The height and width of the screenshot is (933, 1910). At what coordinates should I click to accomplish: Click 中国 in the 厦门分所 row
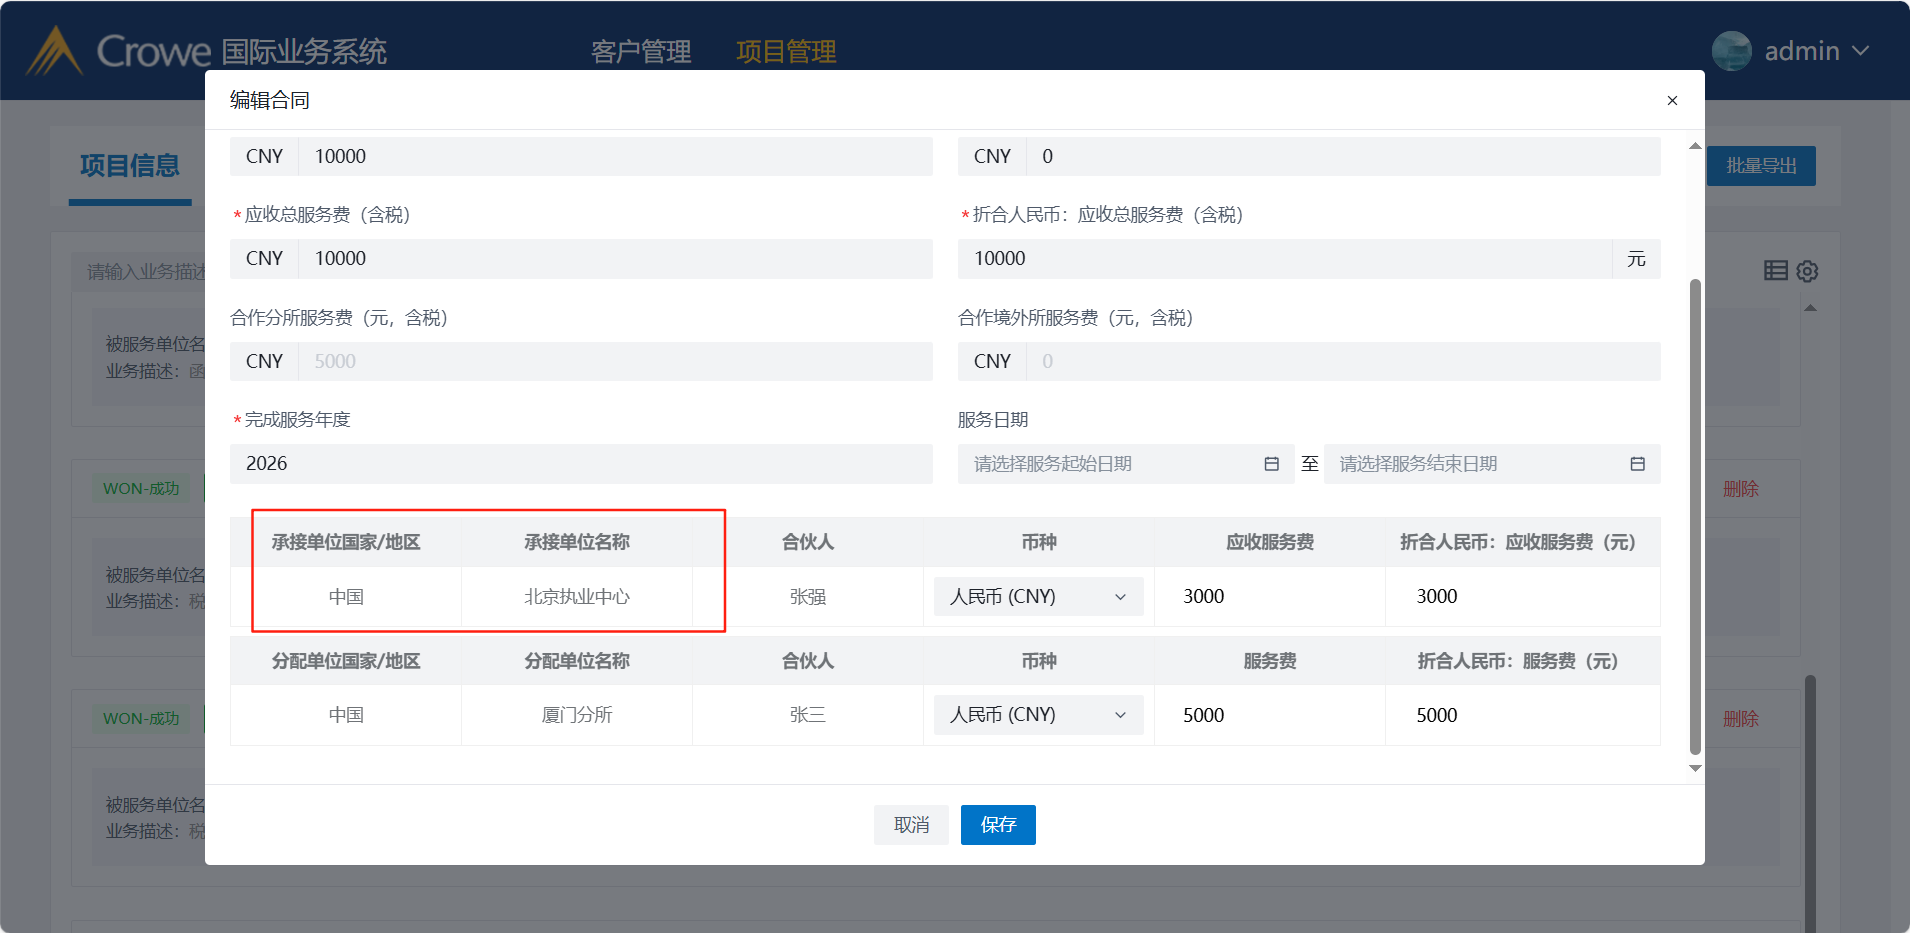point(346,715)
